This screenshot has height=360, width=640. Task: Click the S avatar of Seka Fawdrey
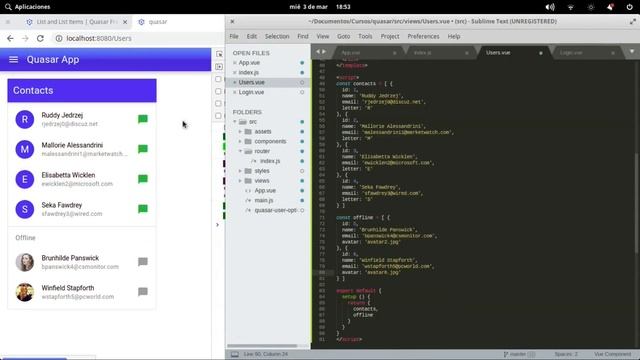[x=25, y=209]
